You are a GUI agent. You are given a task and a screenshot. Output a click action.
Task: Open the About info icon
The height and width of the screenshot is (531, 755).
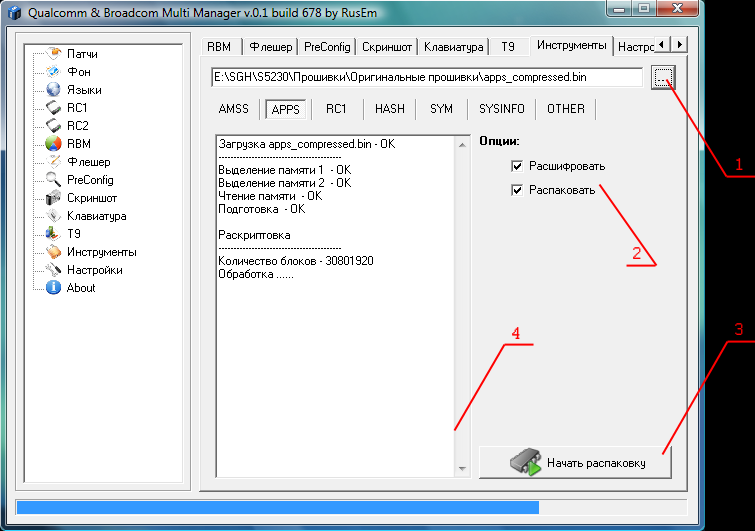tap(54, 288)
